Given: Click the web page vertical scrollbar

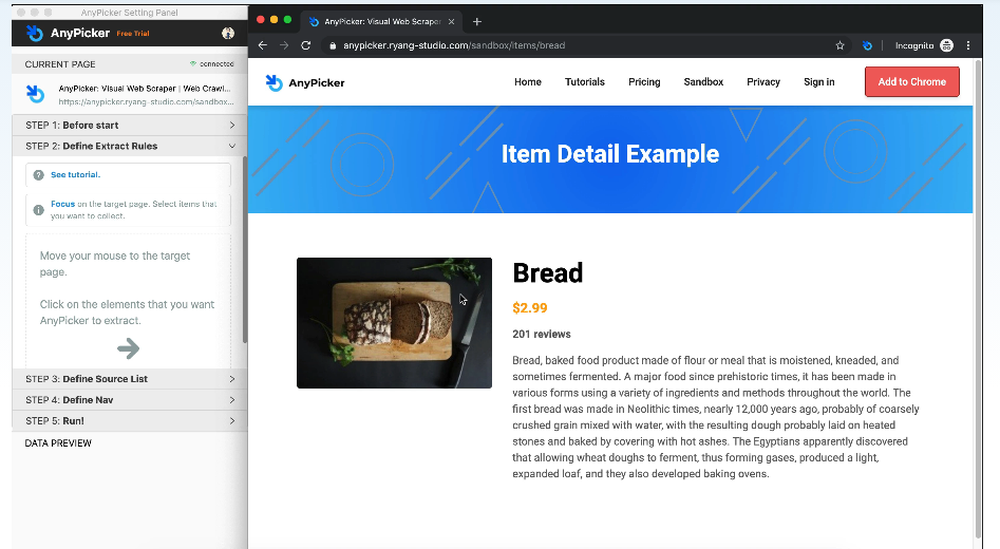Looking at the screenshot, I should [x=978, y=300].
